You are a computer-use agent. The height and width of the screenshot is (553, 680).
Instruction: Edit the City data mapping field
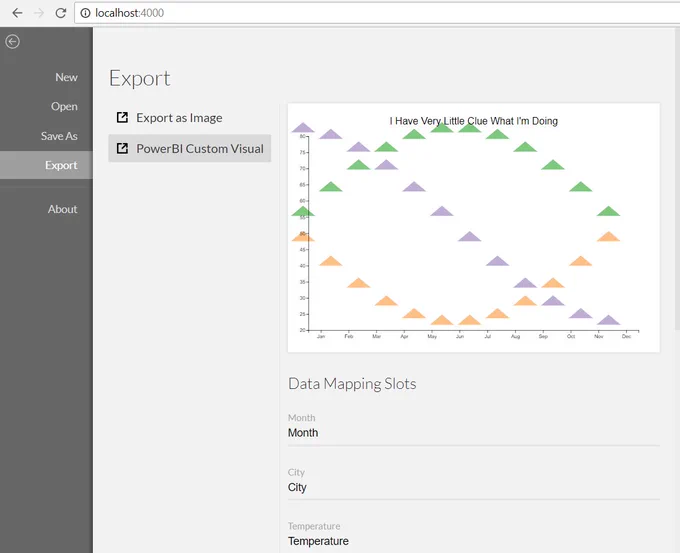tap(474, 487)
